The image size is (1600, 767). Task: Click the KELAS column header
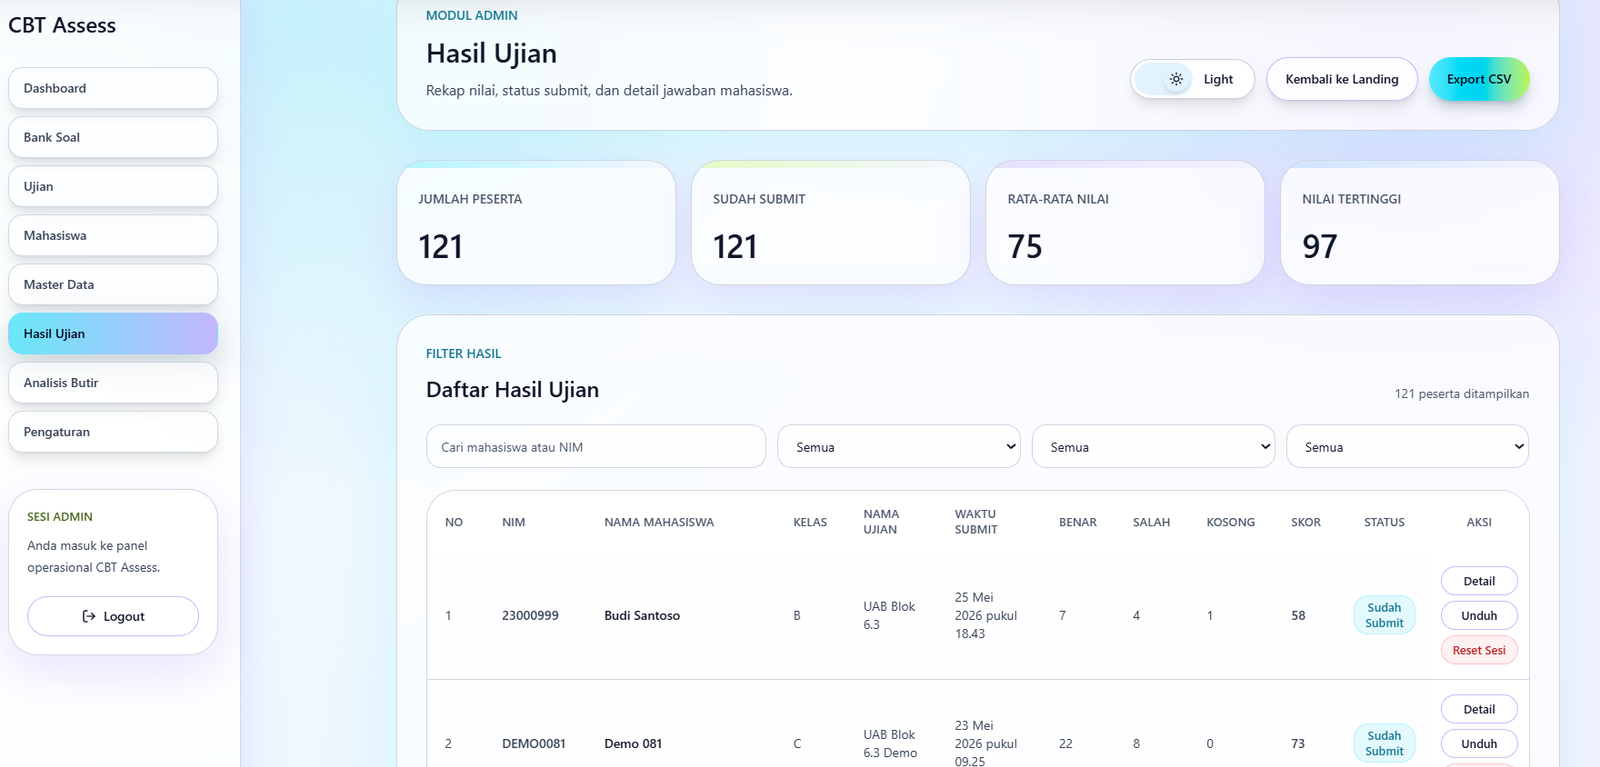pos(810,522)
